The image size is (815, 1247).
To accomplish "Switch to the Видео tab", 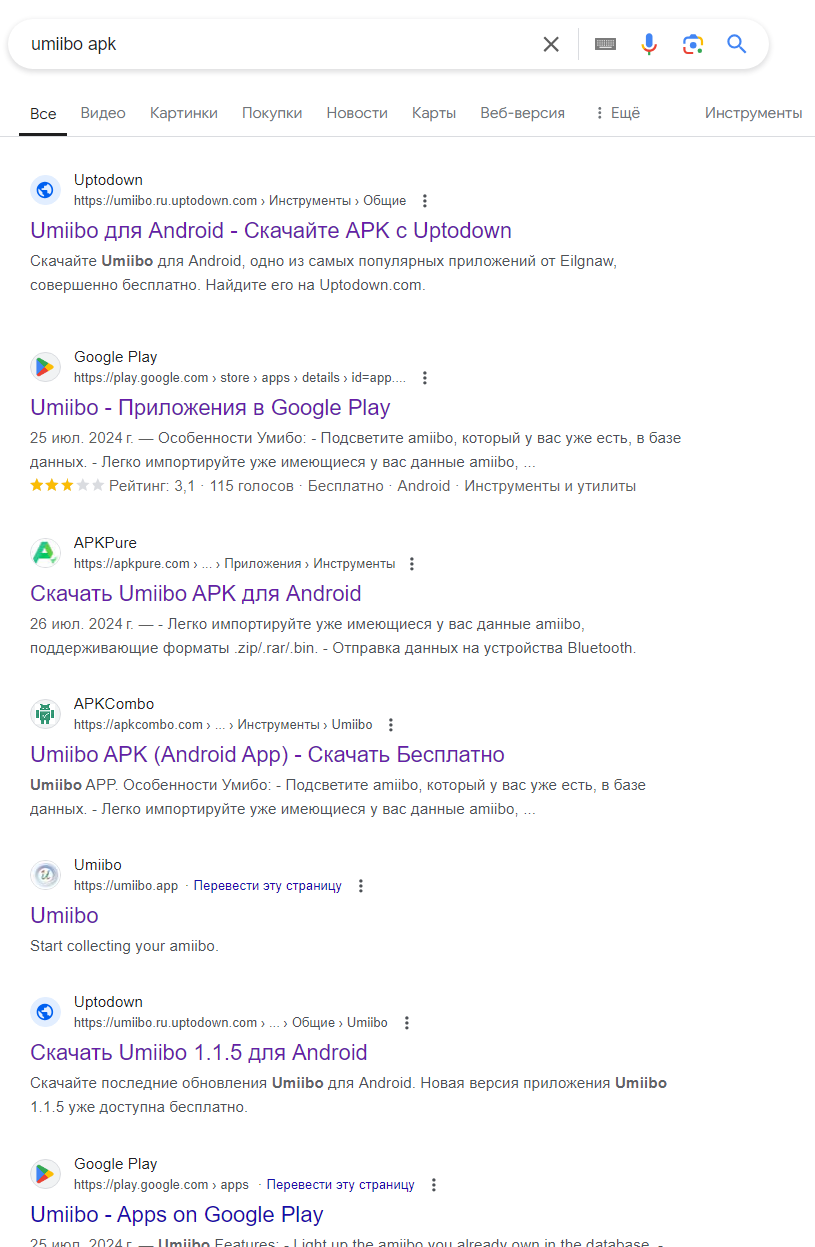I will coord(103,113).
